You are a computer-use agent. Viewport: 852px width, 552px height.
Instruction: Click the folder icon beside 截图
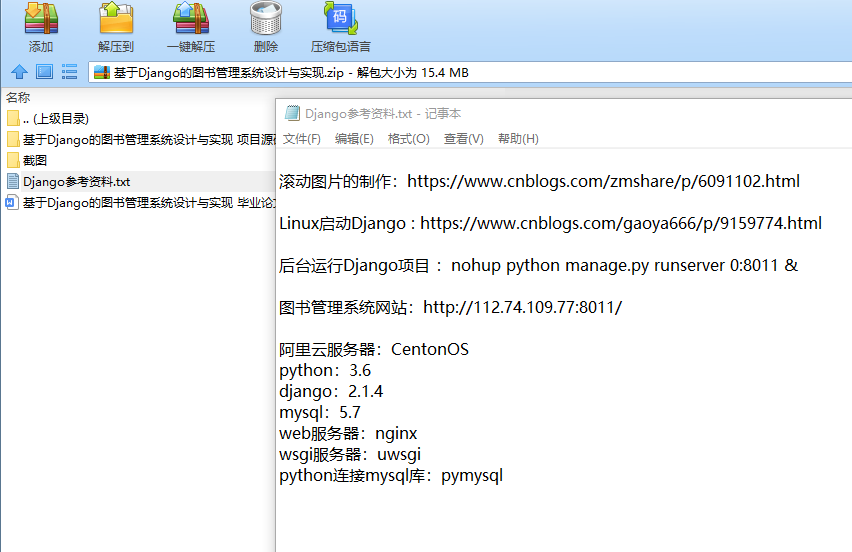coord(13,160)
